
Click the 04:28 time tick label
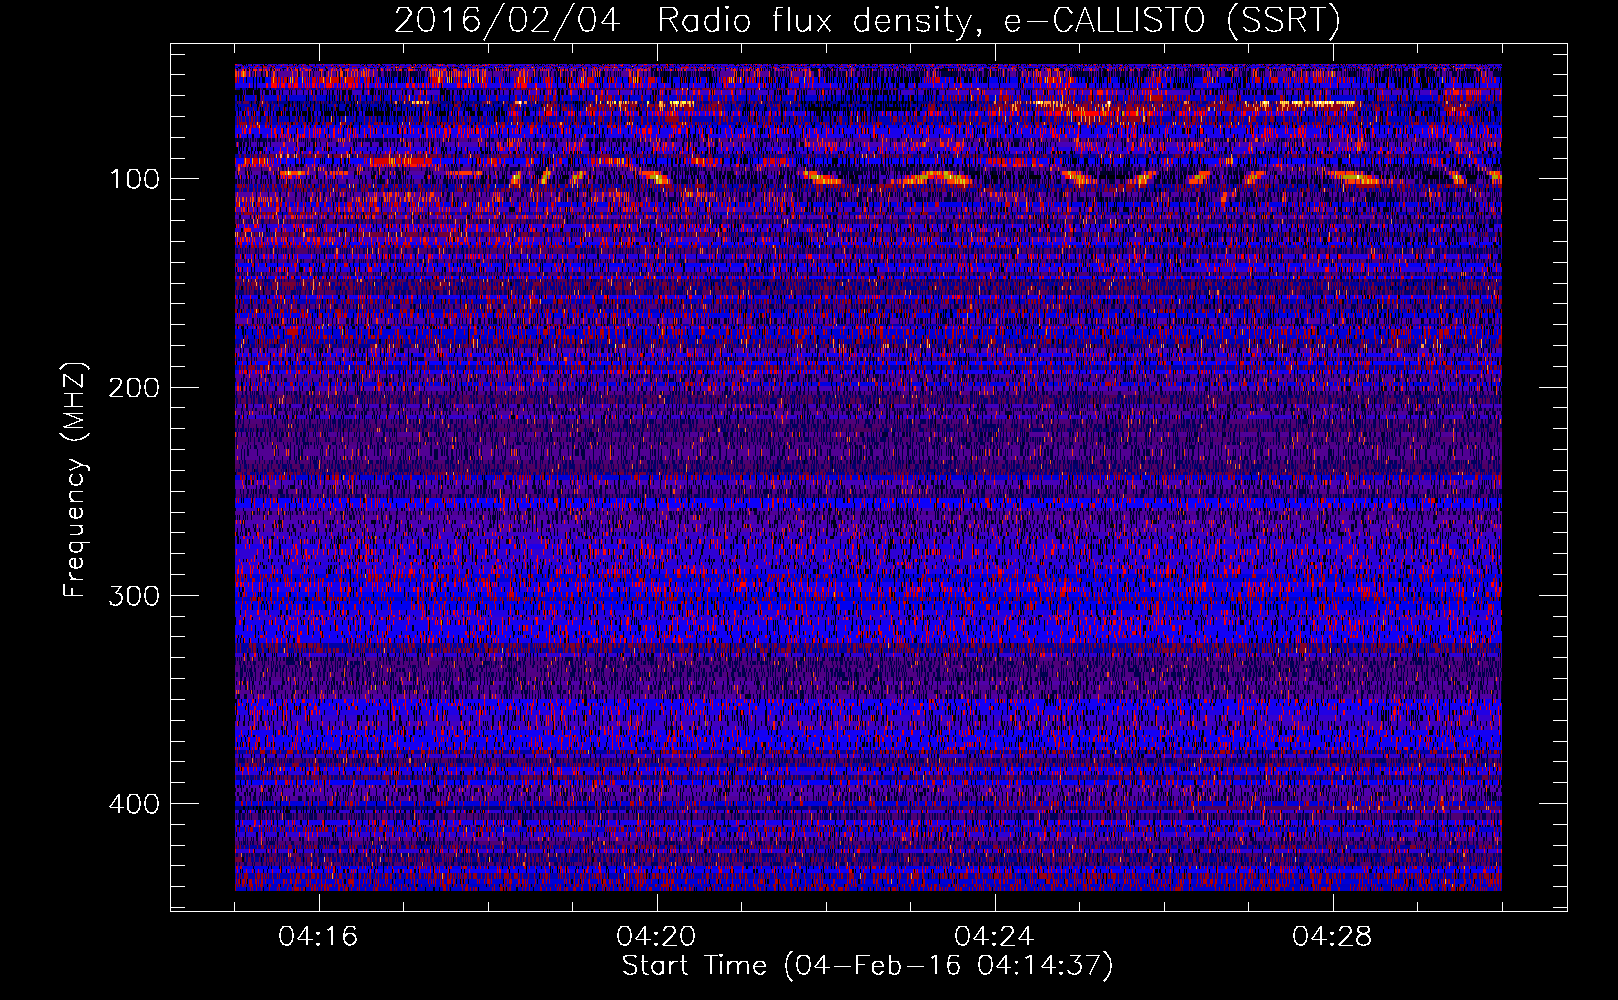(1332, 937)
